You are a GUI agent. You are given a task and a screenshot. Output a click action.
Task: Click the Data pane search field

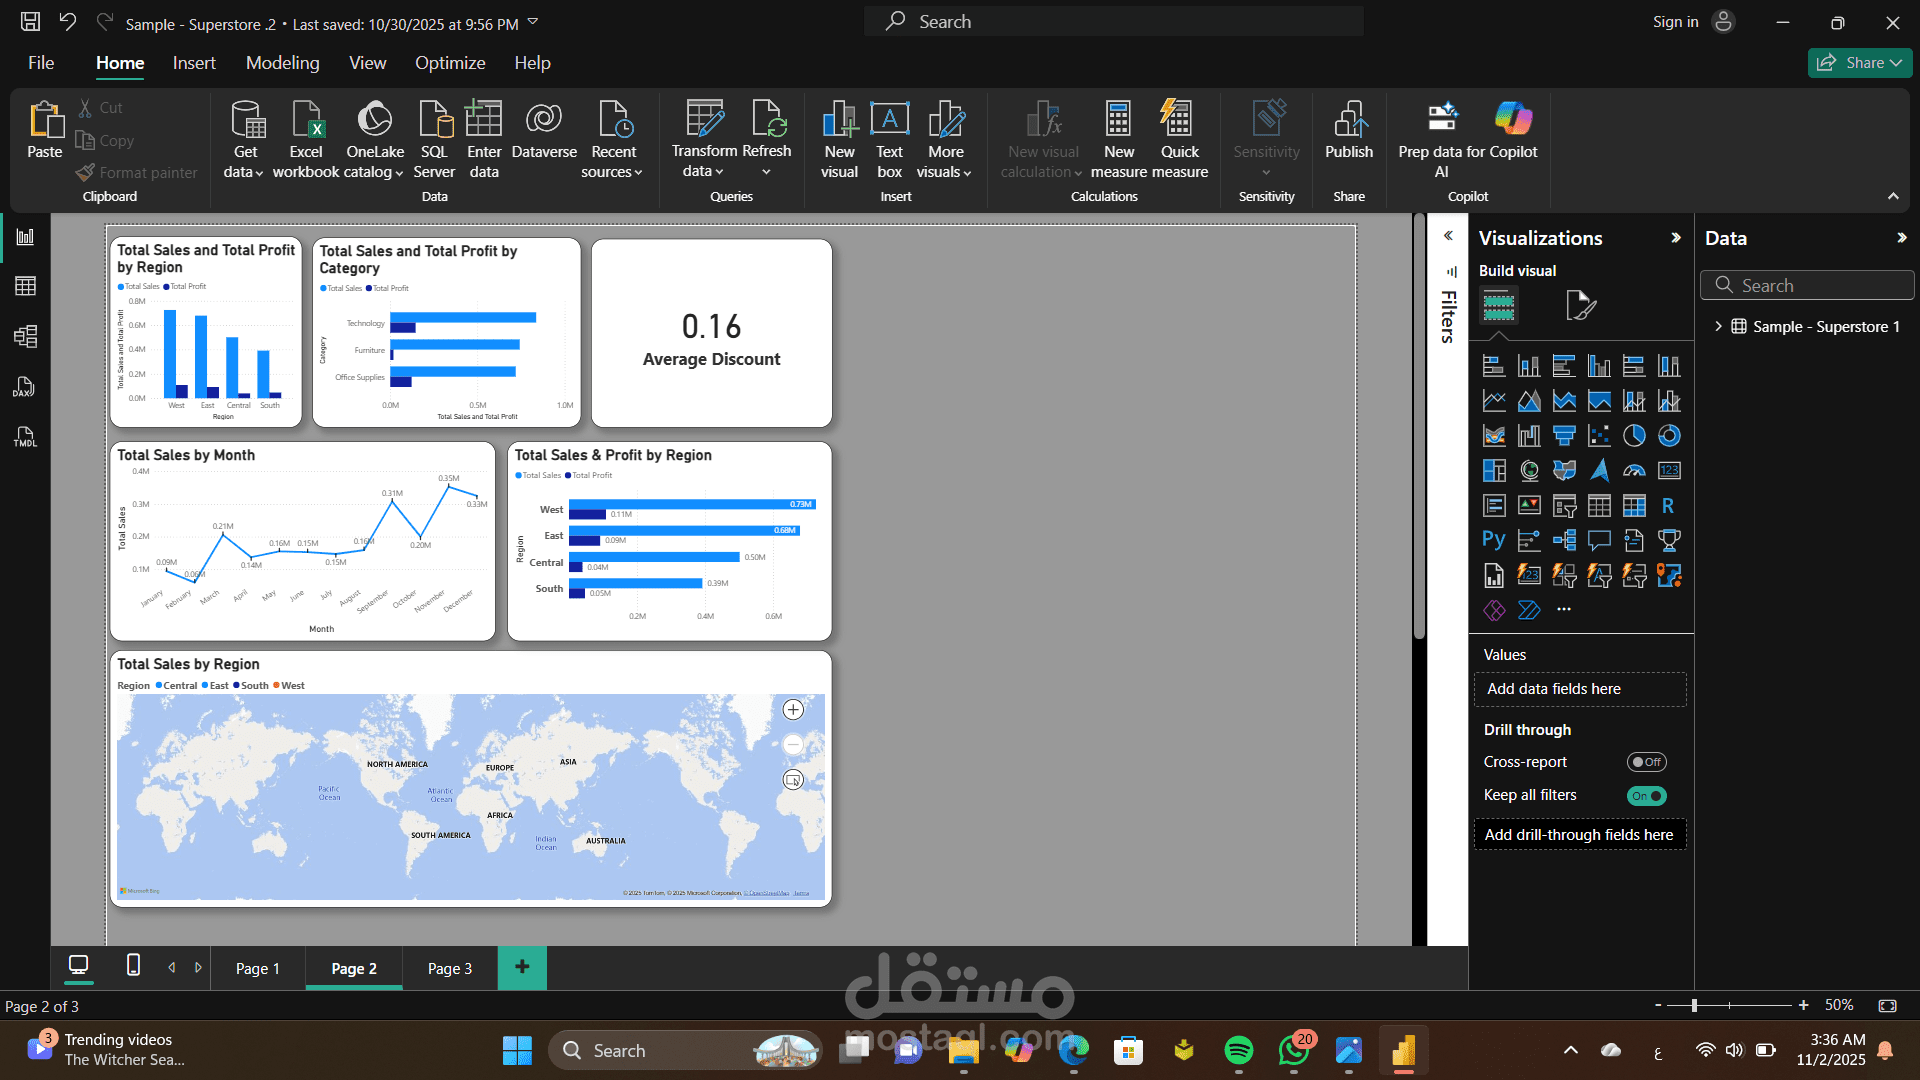(x=1810, y=286)
